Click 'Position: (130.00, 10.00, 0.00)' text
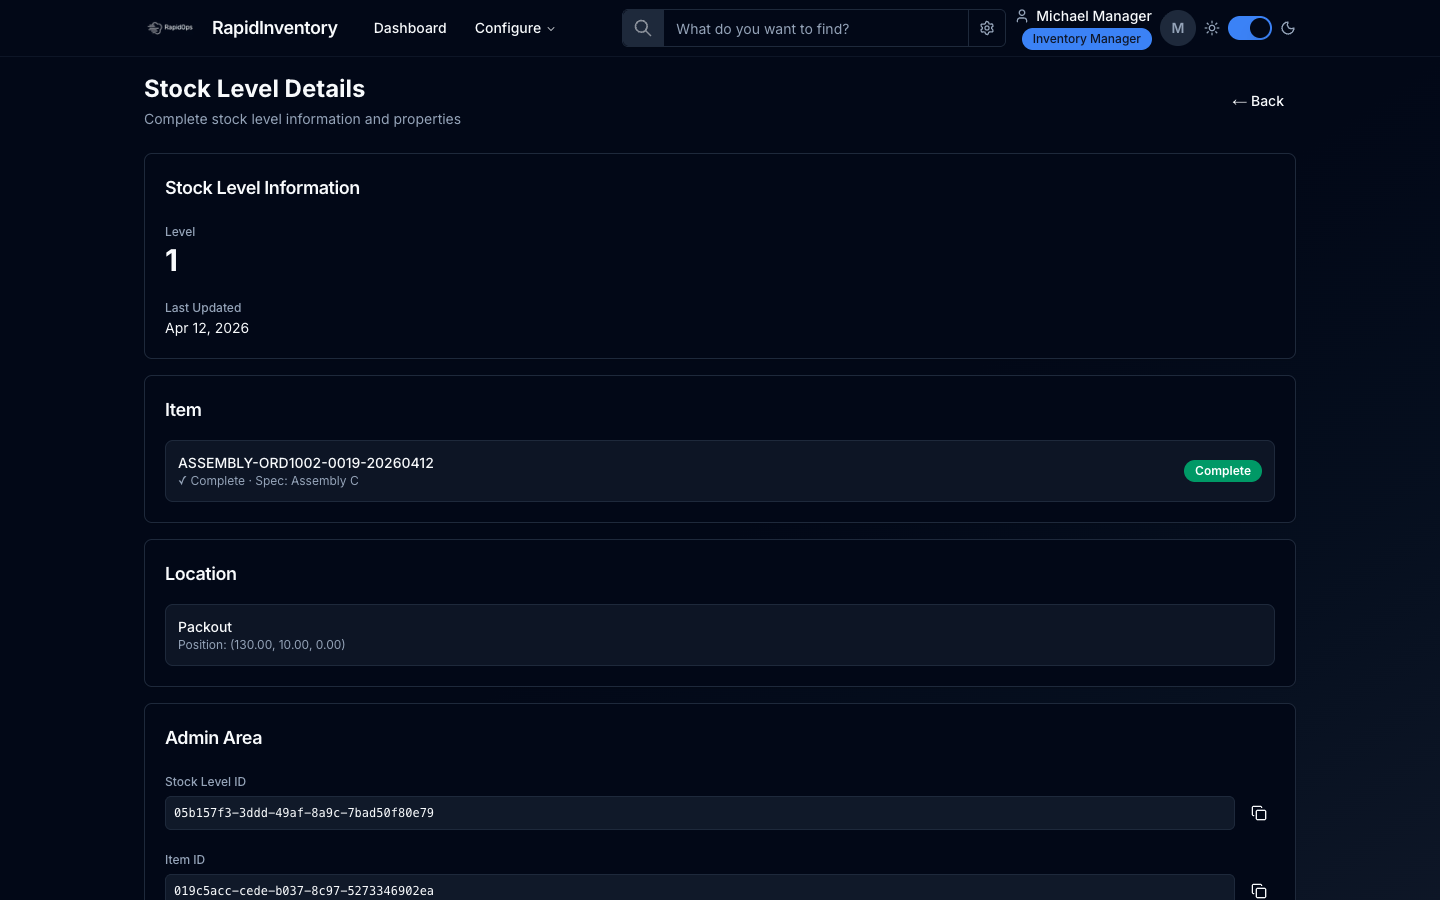 click(x=262, y=645)
